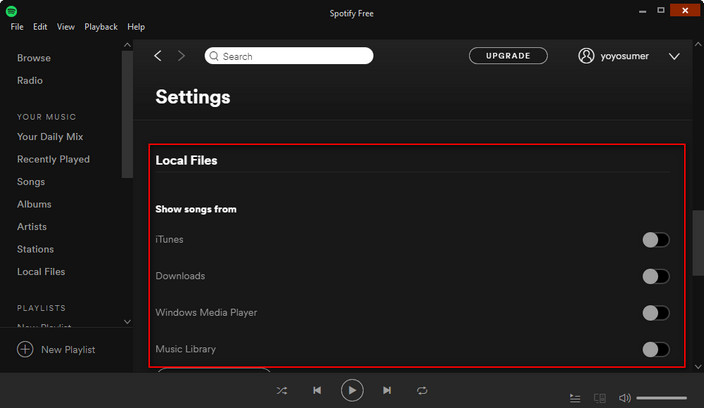Image resolution: width=704 pixels, height=408 pixels.
Task: Click the user profile avatar icon
Action: coord(586,56)
